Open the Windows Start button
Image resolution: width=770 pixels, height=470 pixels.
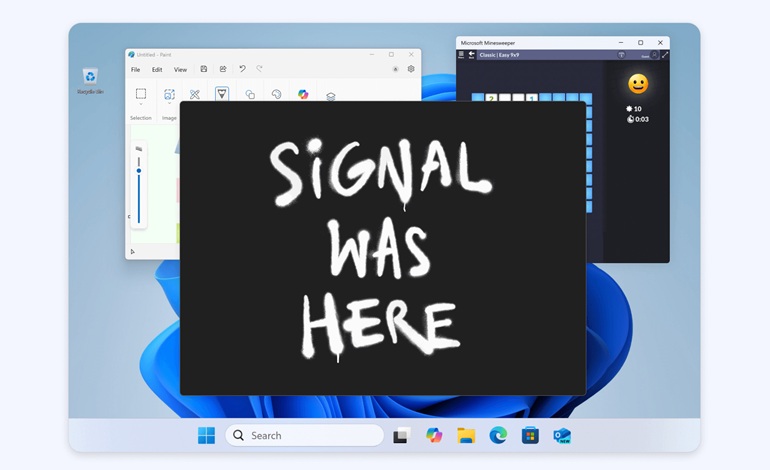coord(206,435)
